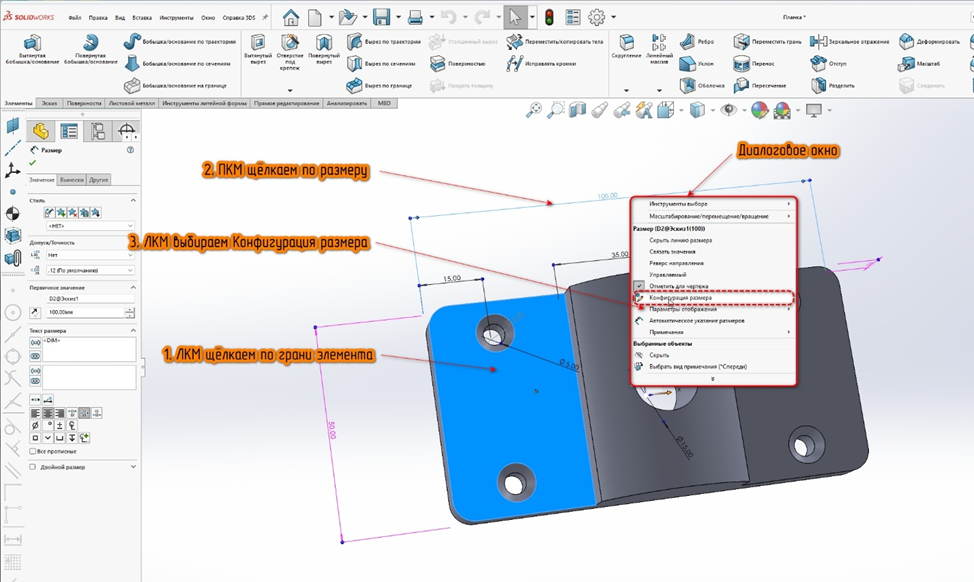Viewport: 974px width, 582px height.
Task: Open tolerance type dropdown showing Нет
Action: [90, 255]
